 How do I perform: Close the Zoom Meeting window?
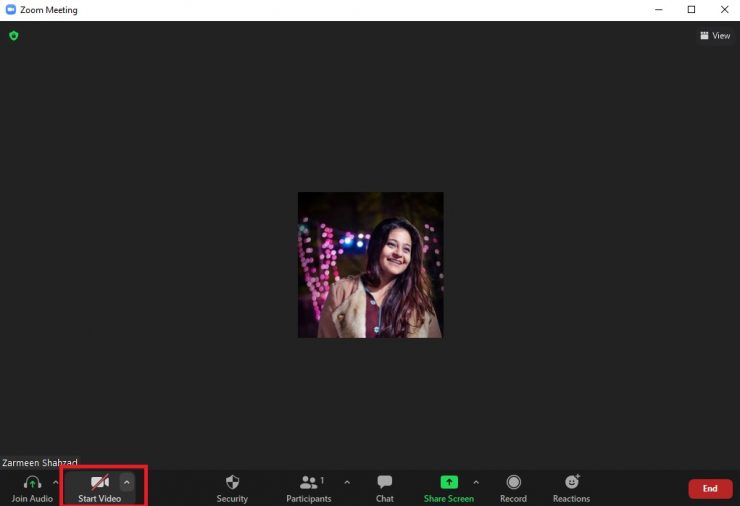pyautogui.click(x=724, y=9)
